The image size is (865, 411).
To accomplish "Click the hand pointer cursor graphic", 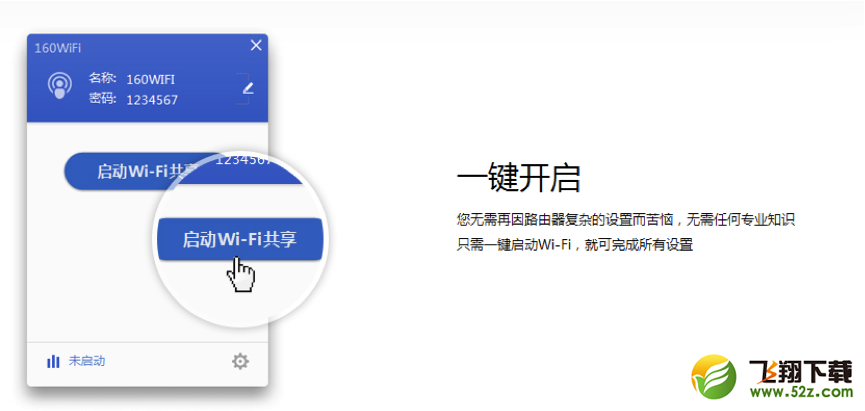I will point(241,274).
